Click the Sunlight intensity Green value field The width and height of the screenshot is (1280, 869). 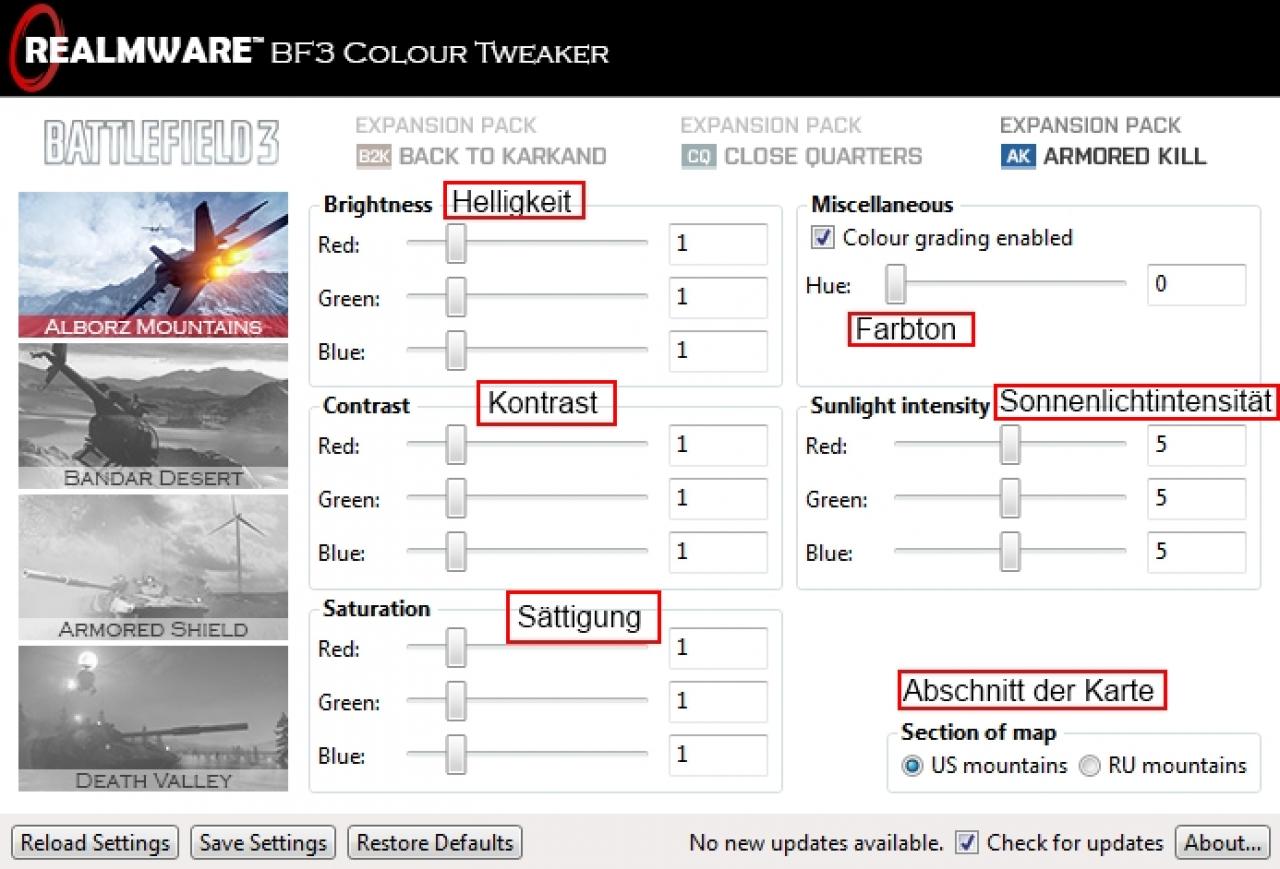pyautogui.click(x=1197, y=499)
